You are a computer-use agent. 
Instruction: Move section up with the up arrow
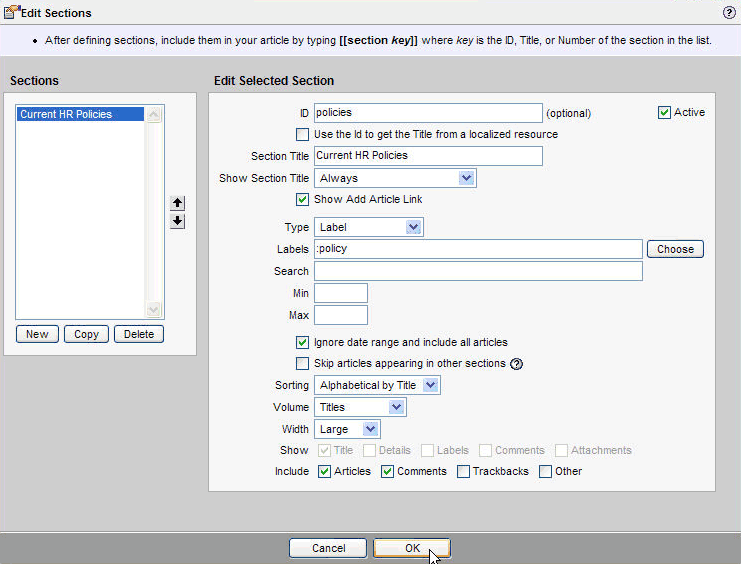178,203
